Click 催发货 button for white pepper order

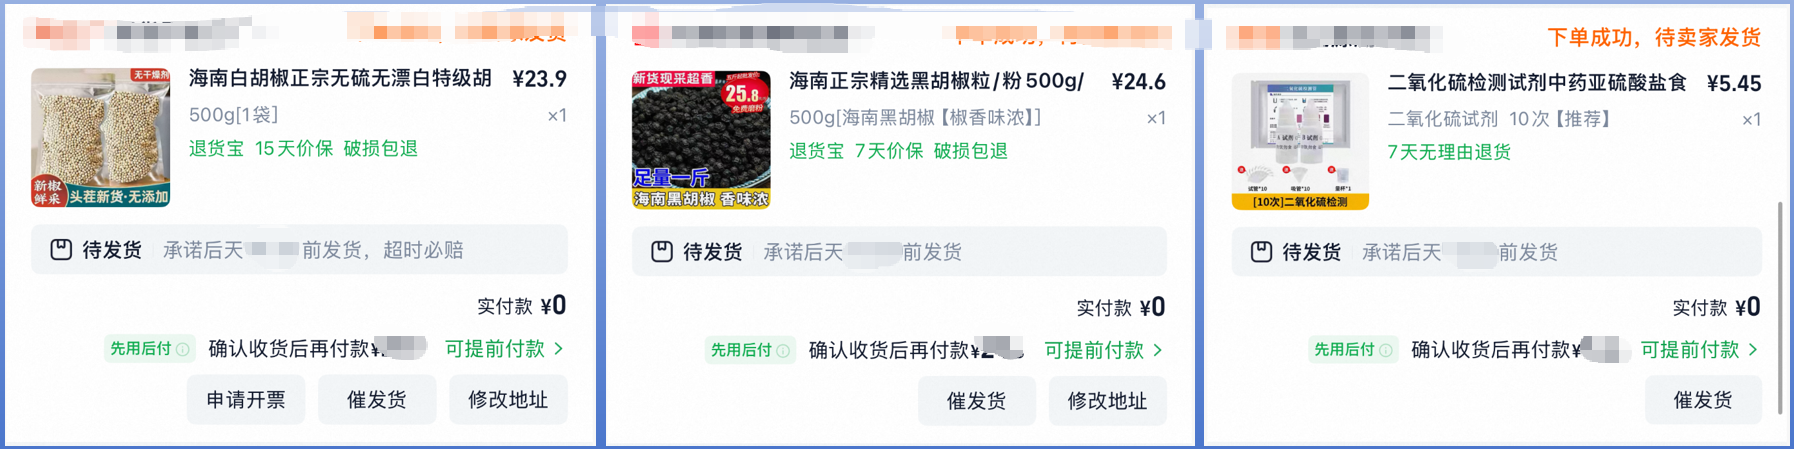coord(377,400)
